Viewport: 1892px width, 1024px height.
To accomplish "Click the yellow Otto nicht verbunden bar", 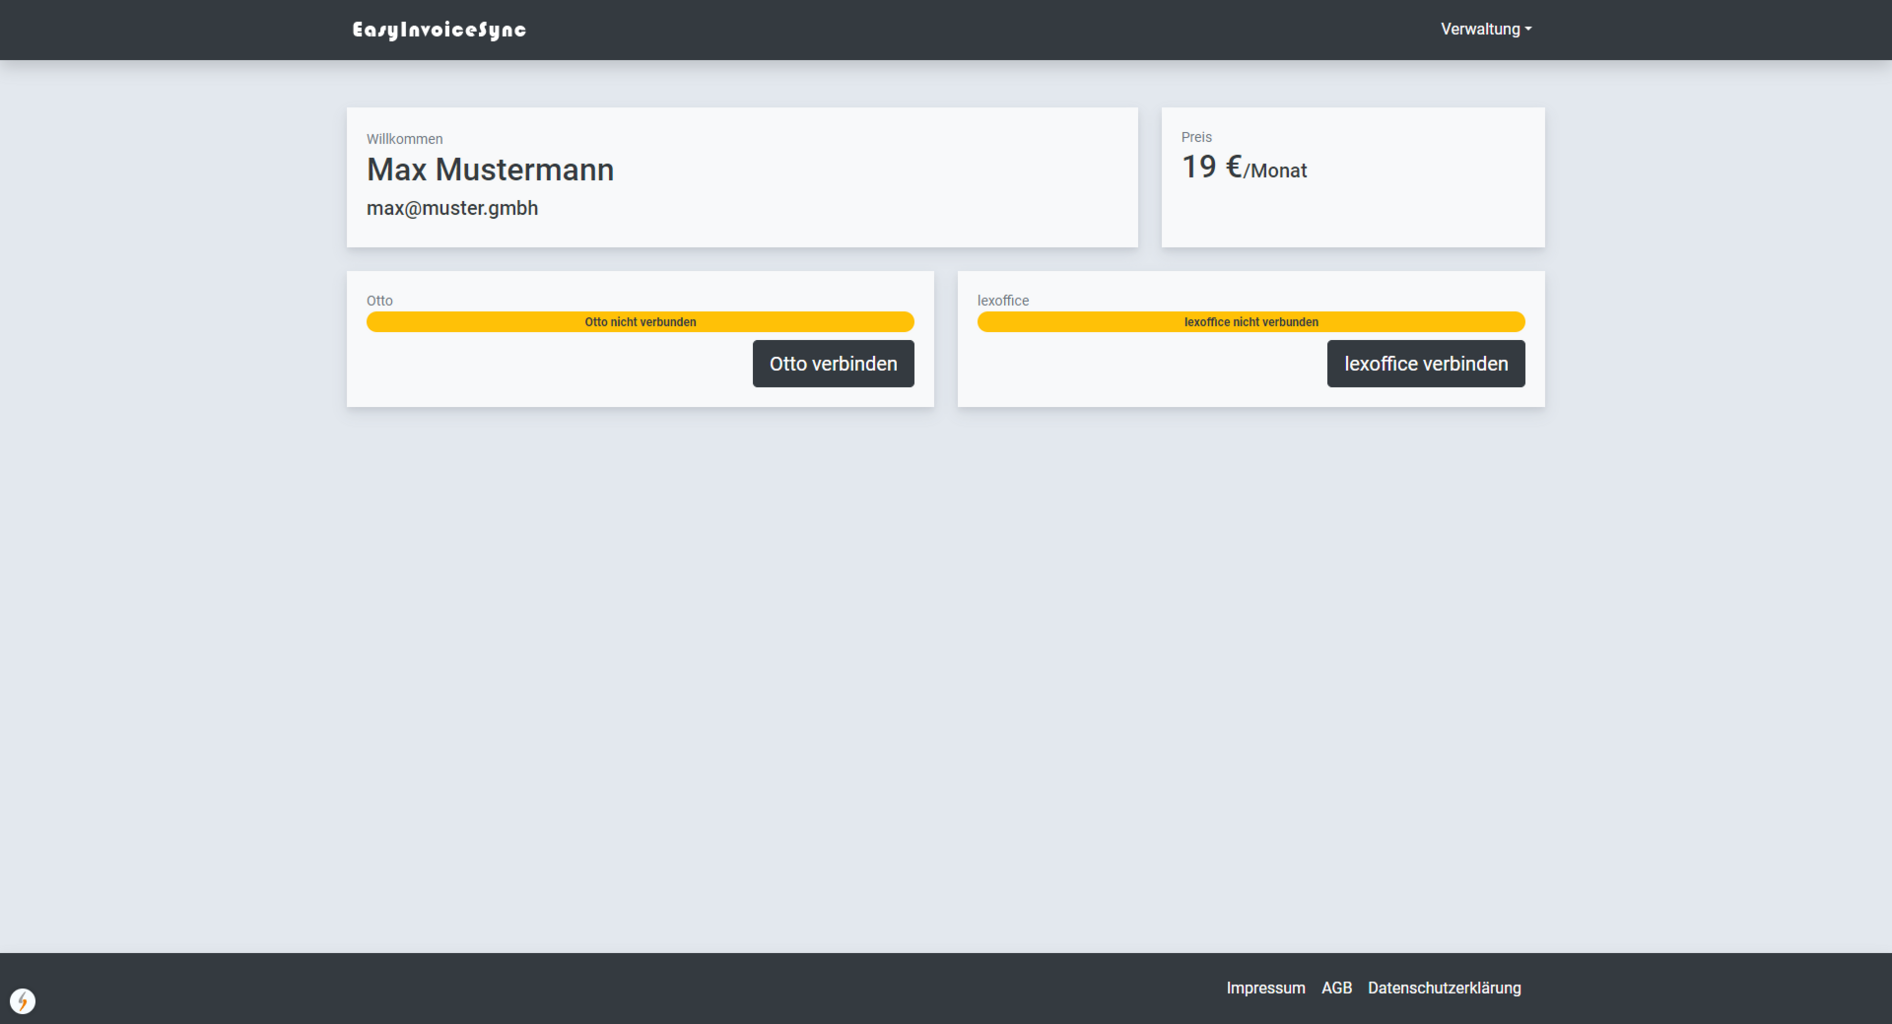I will point(640,322).
